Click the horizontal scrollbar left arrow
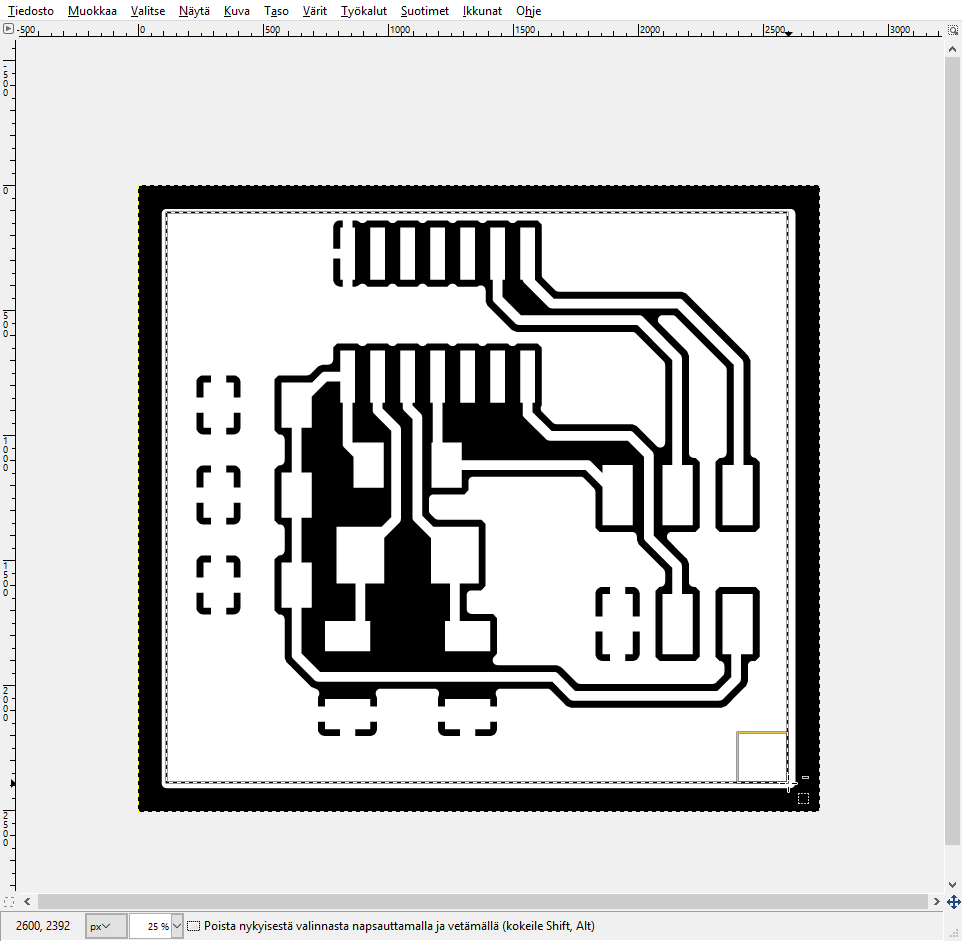This screenshot has width=962, height=941. 27,901
